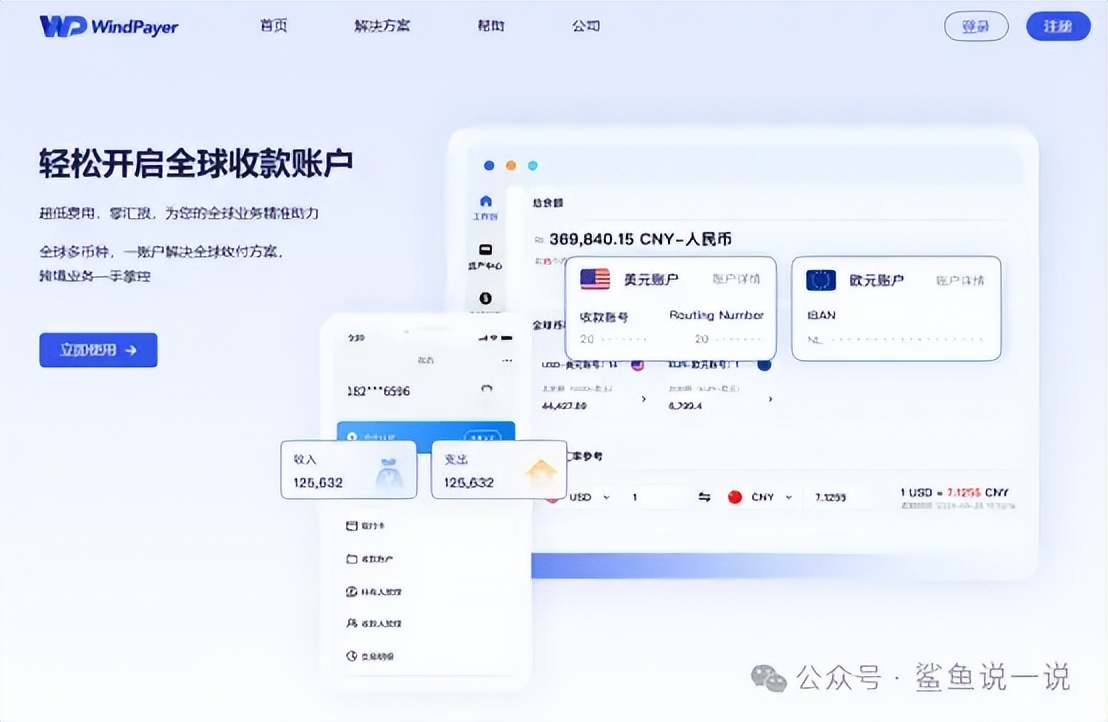Viewport: 1108px width, 722px height.
Task: Open the 公司 nav item
Action: pos(586,25)
